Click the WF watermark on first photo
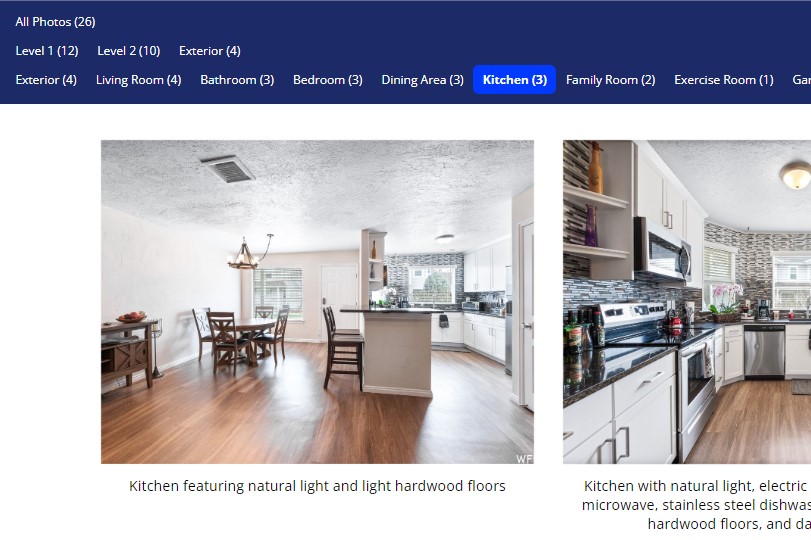 click(x=524, y=458)
